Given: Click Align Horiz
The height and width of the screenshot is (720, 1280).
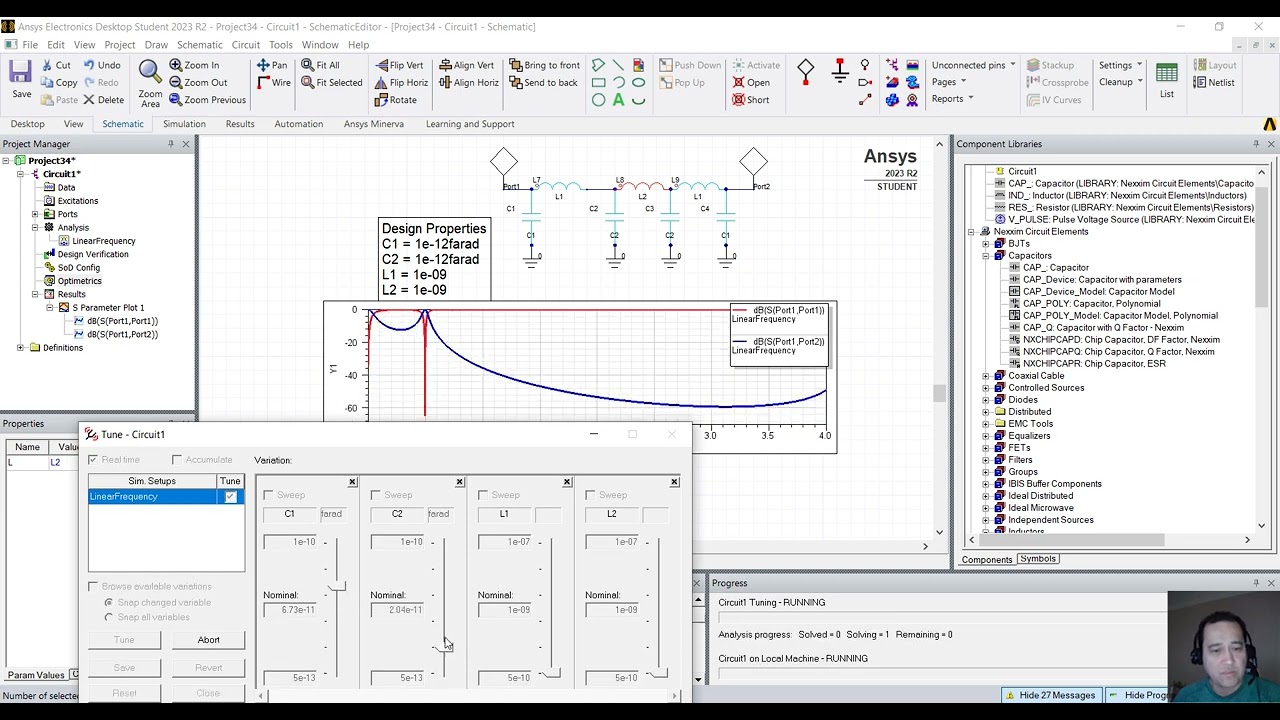Looking at the screenshot, I should pyautogui.click(x=468, y=83).
